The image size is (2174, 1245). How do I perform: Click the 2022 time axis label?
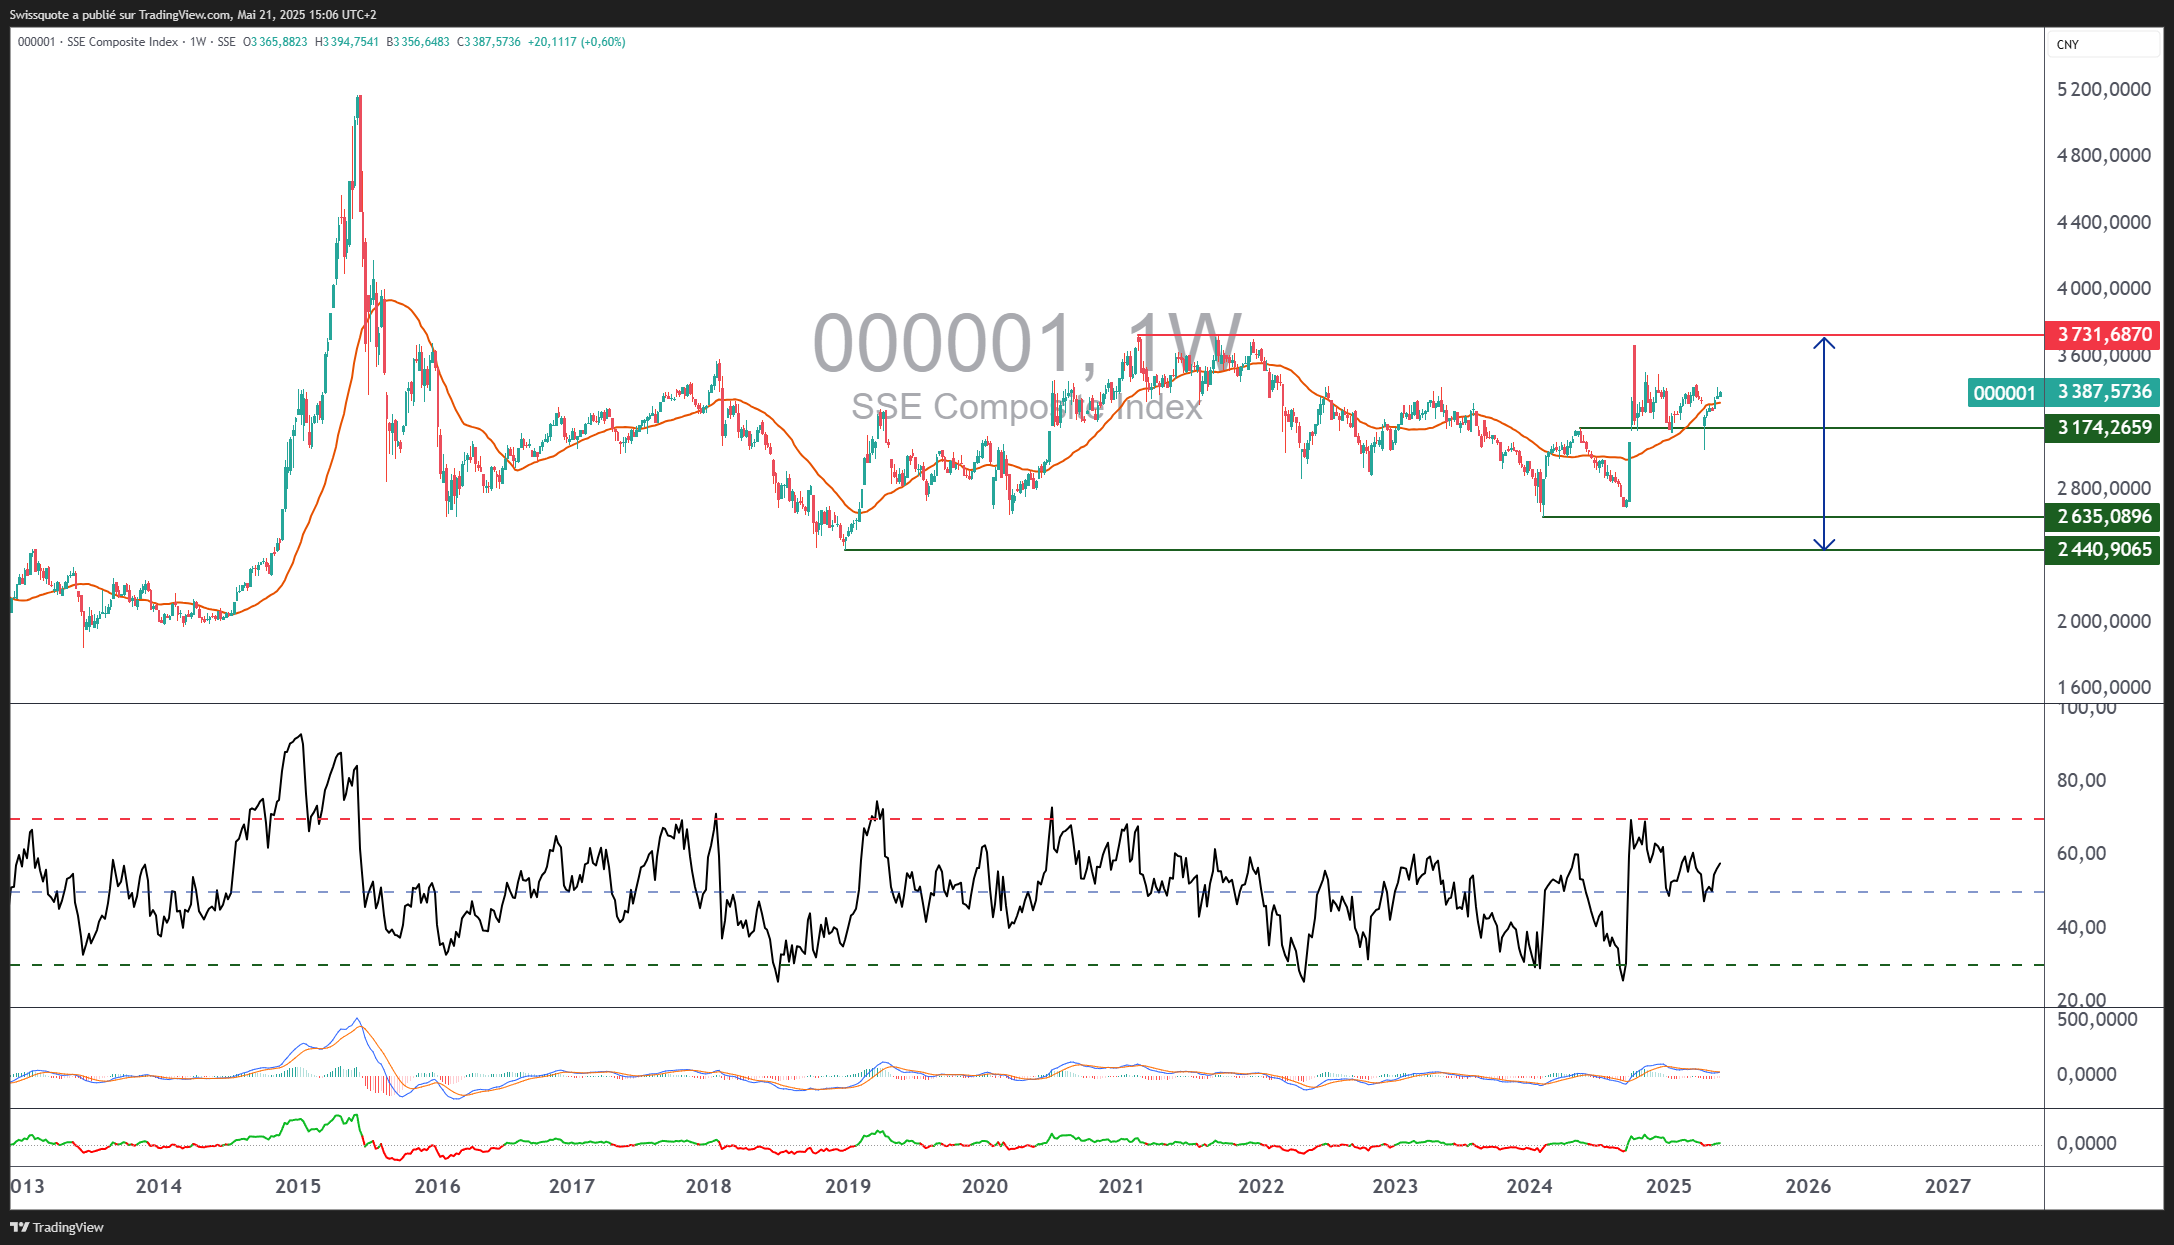(1261, 1186)
